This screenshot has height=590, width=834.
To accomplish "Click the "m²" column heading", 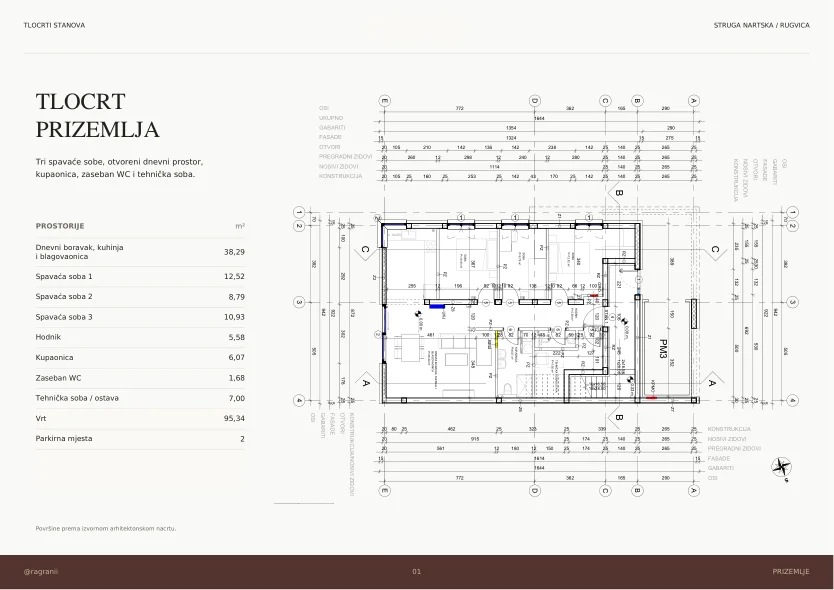I will (240, 226).
